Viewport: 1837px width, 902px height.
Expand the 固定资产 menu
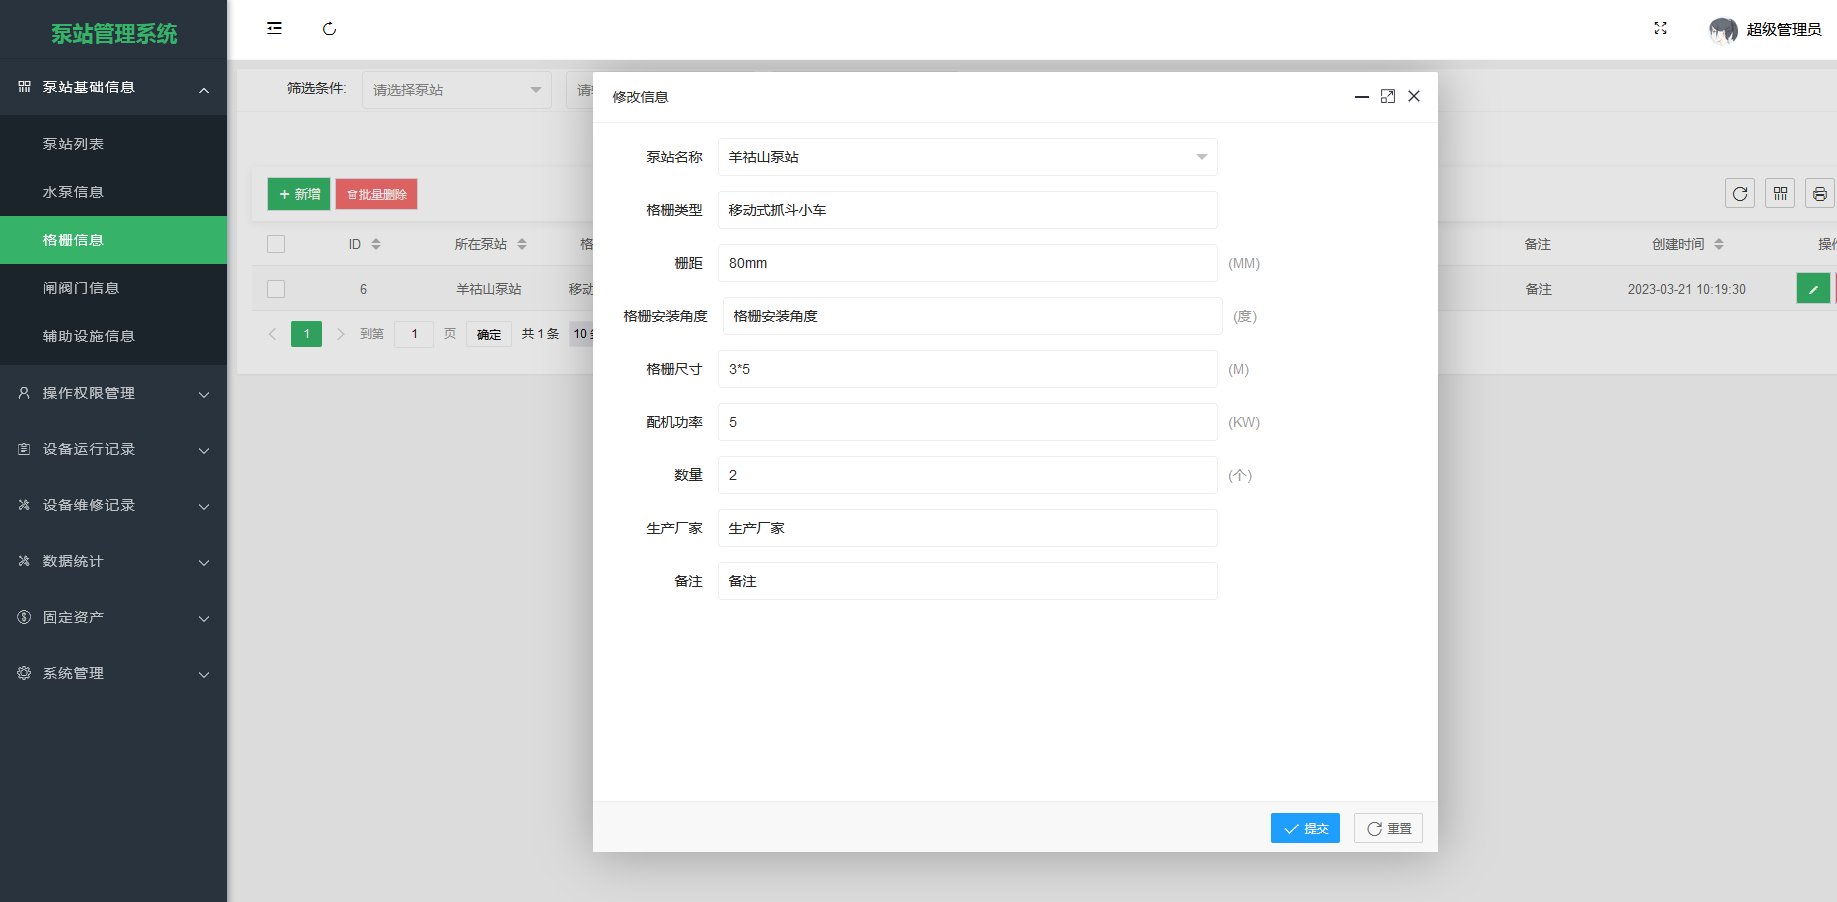[113, 617]
